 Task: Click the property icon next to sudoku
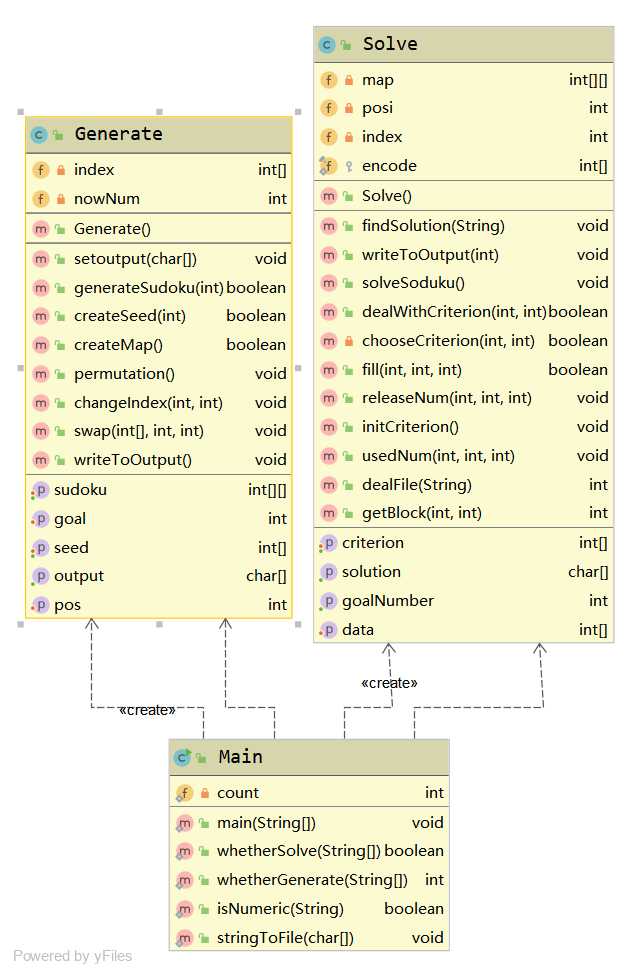[40, 490]
